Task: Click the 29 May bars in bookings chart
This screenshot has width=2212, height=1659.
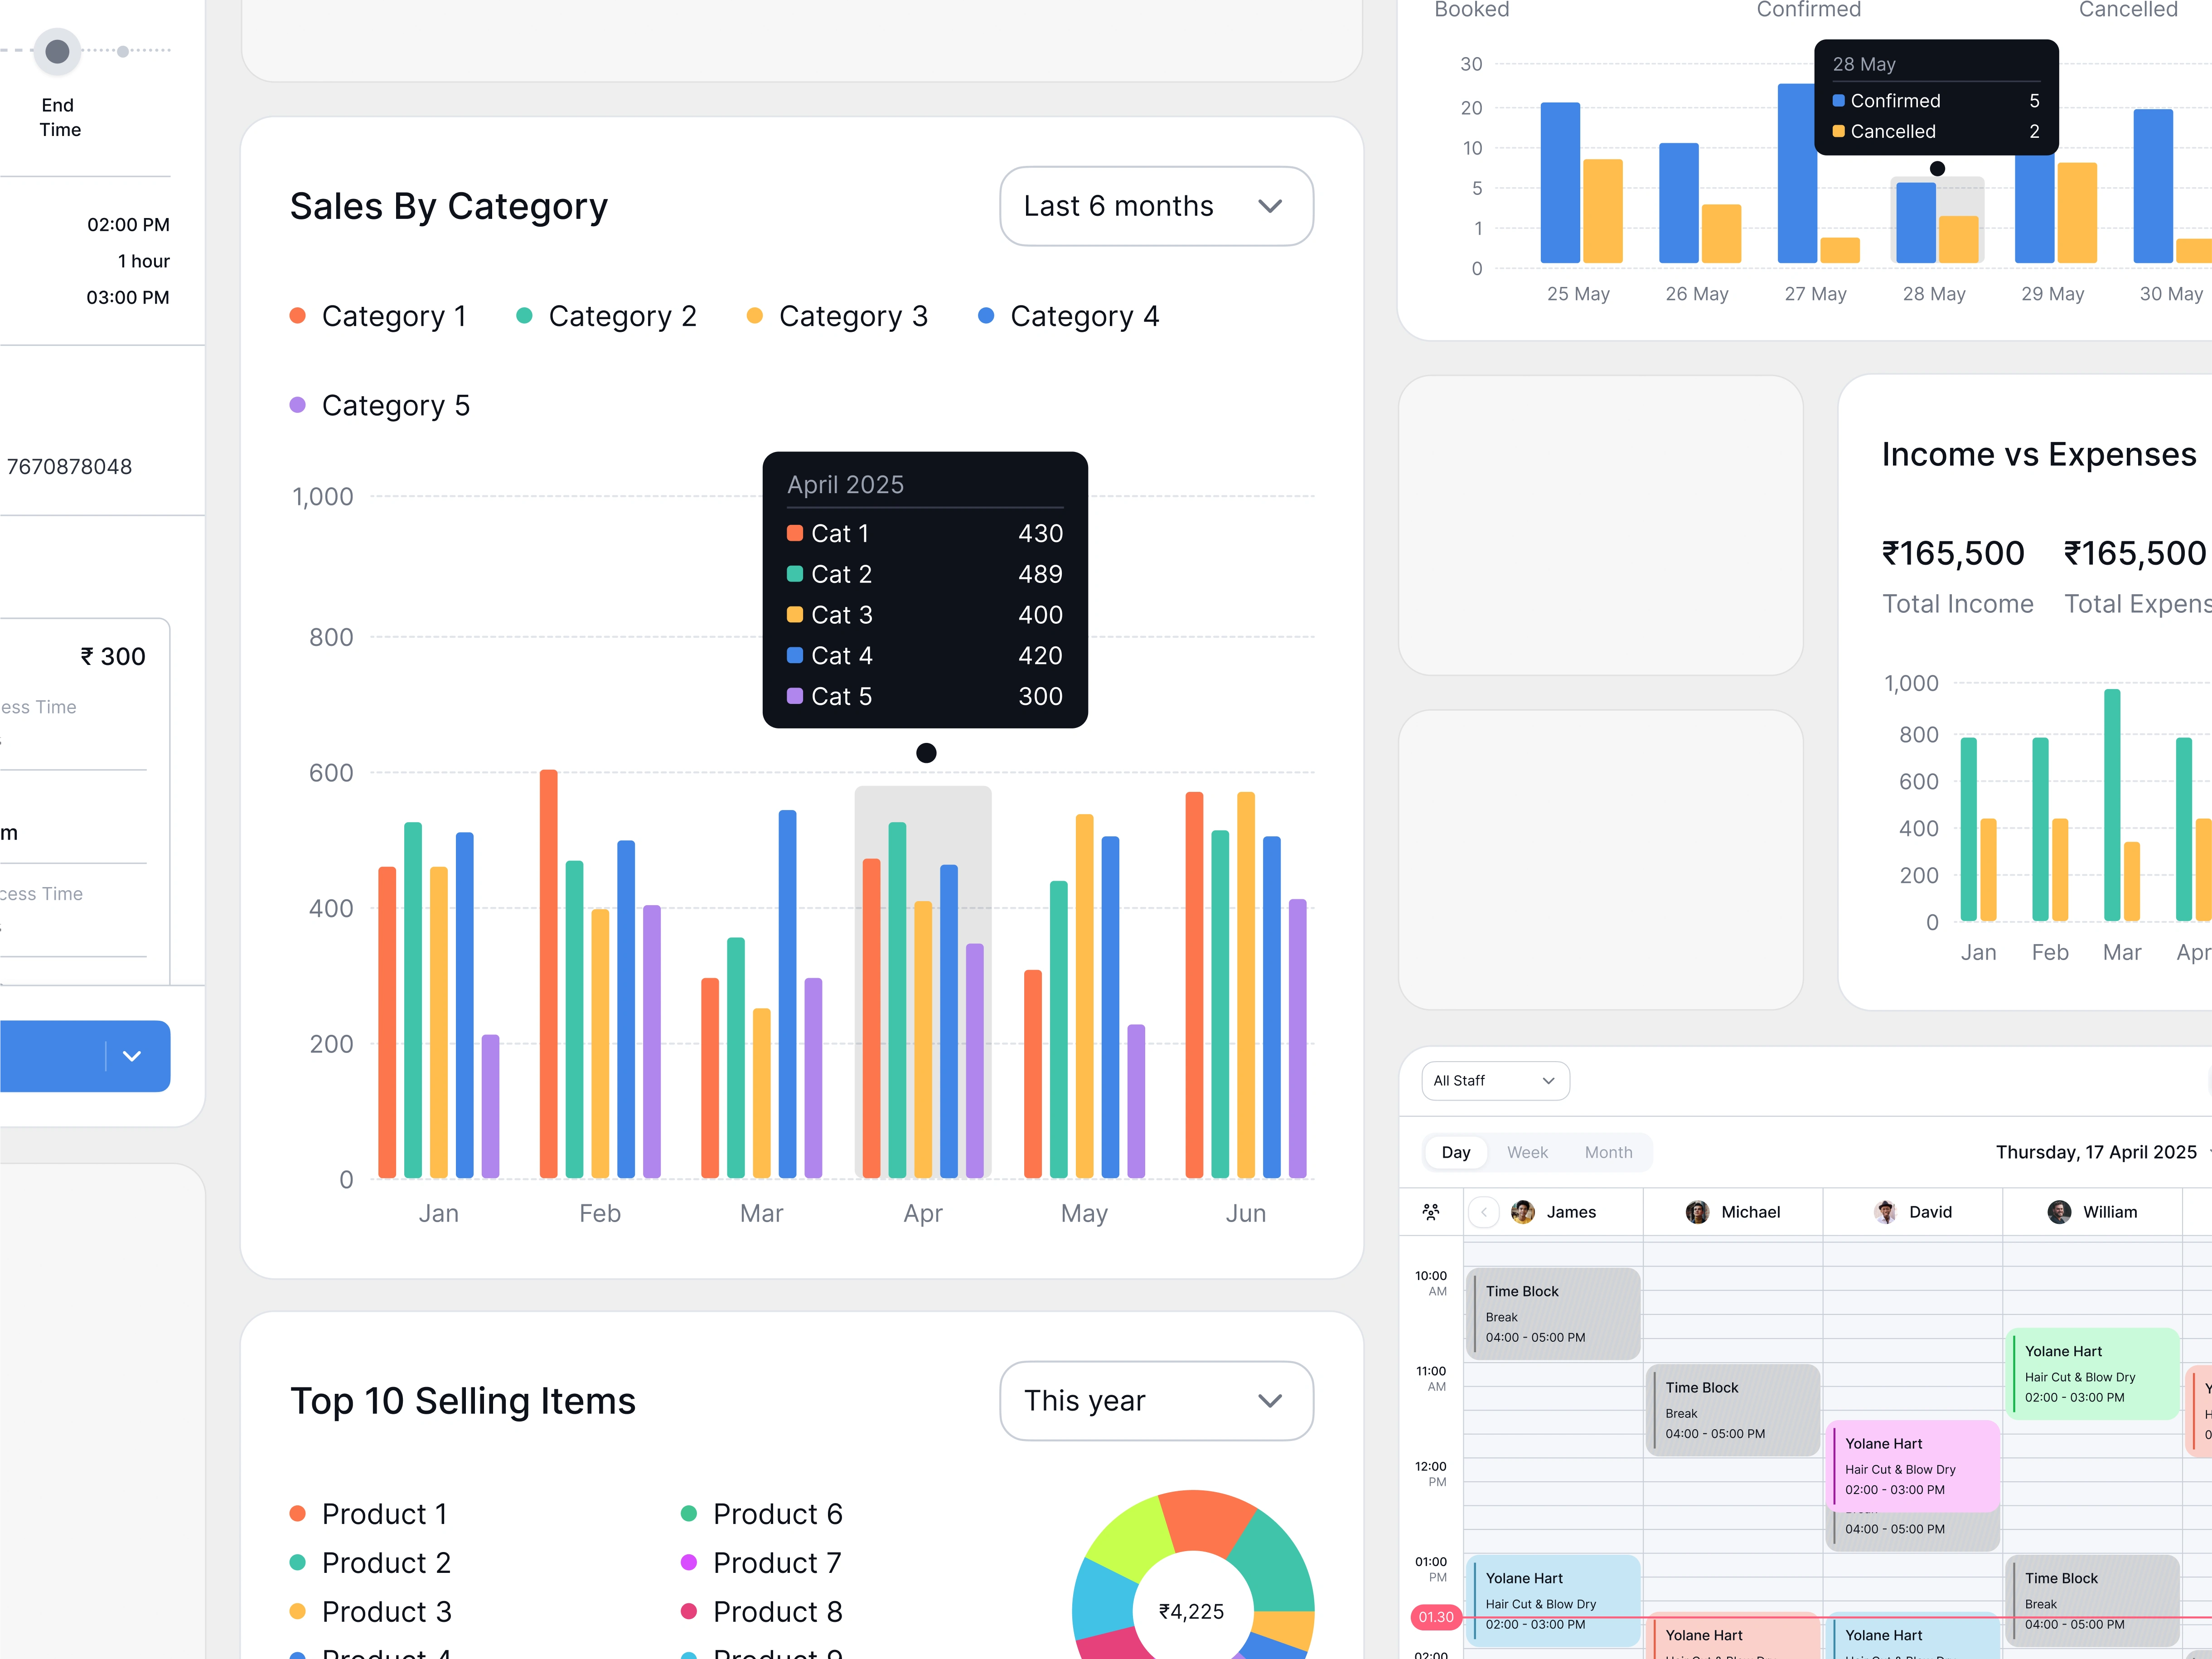Action: tap(2056, 210)
